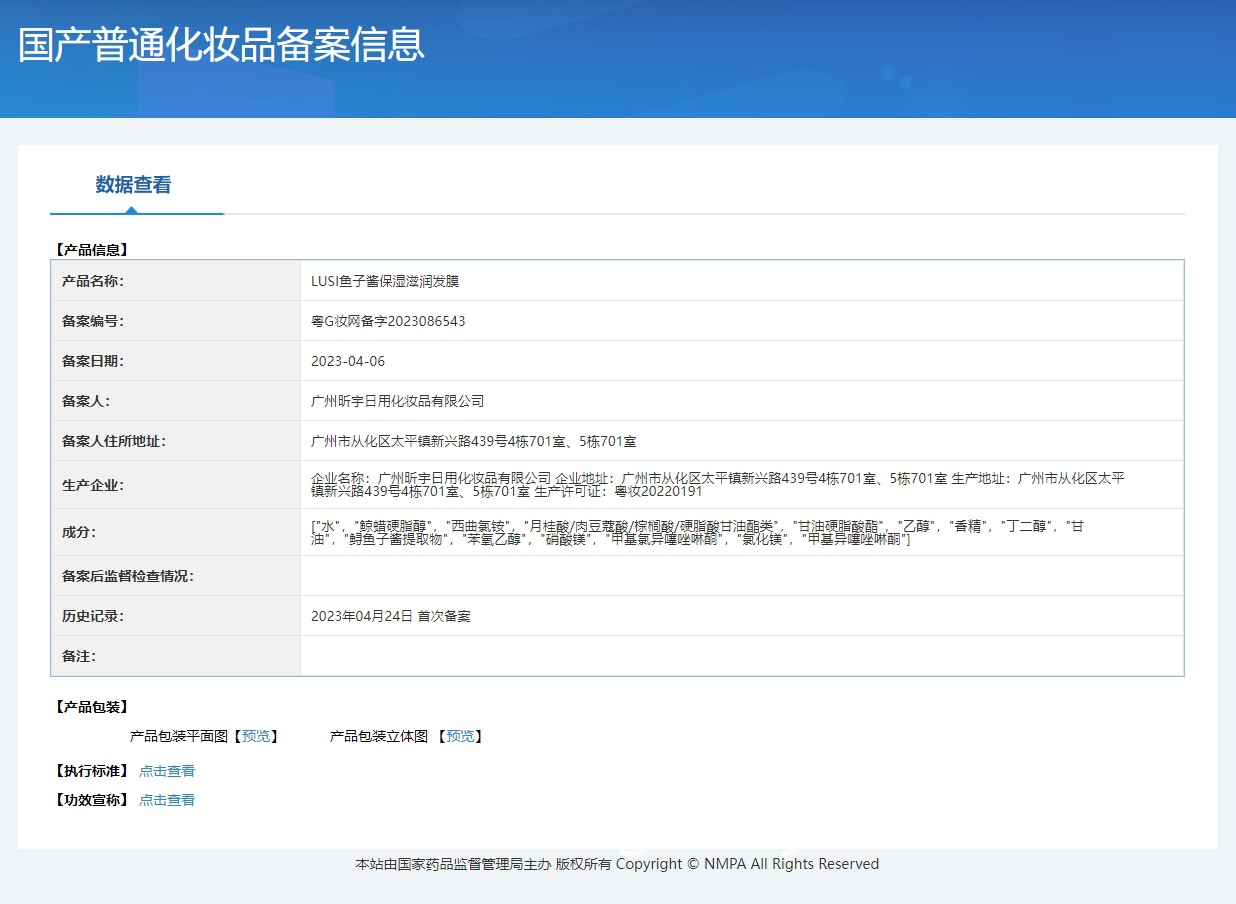Select filing number 粤G妆网备字2023086543
Screen dimensions: 1236x904
pos(388,321)
